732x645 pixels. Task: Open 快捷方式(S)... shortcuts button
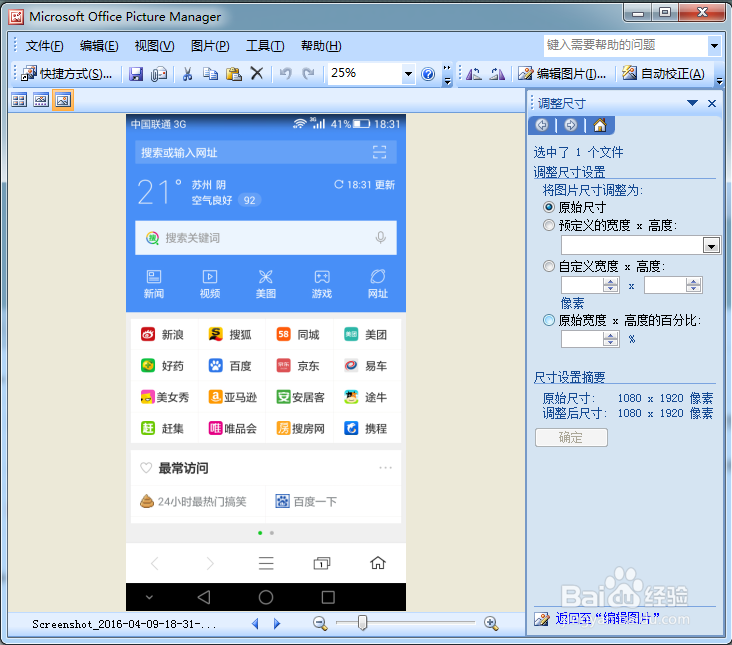click(x=67, y=74)
